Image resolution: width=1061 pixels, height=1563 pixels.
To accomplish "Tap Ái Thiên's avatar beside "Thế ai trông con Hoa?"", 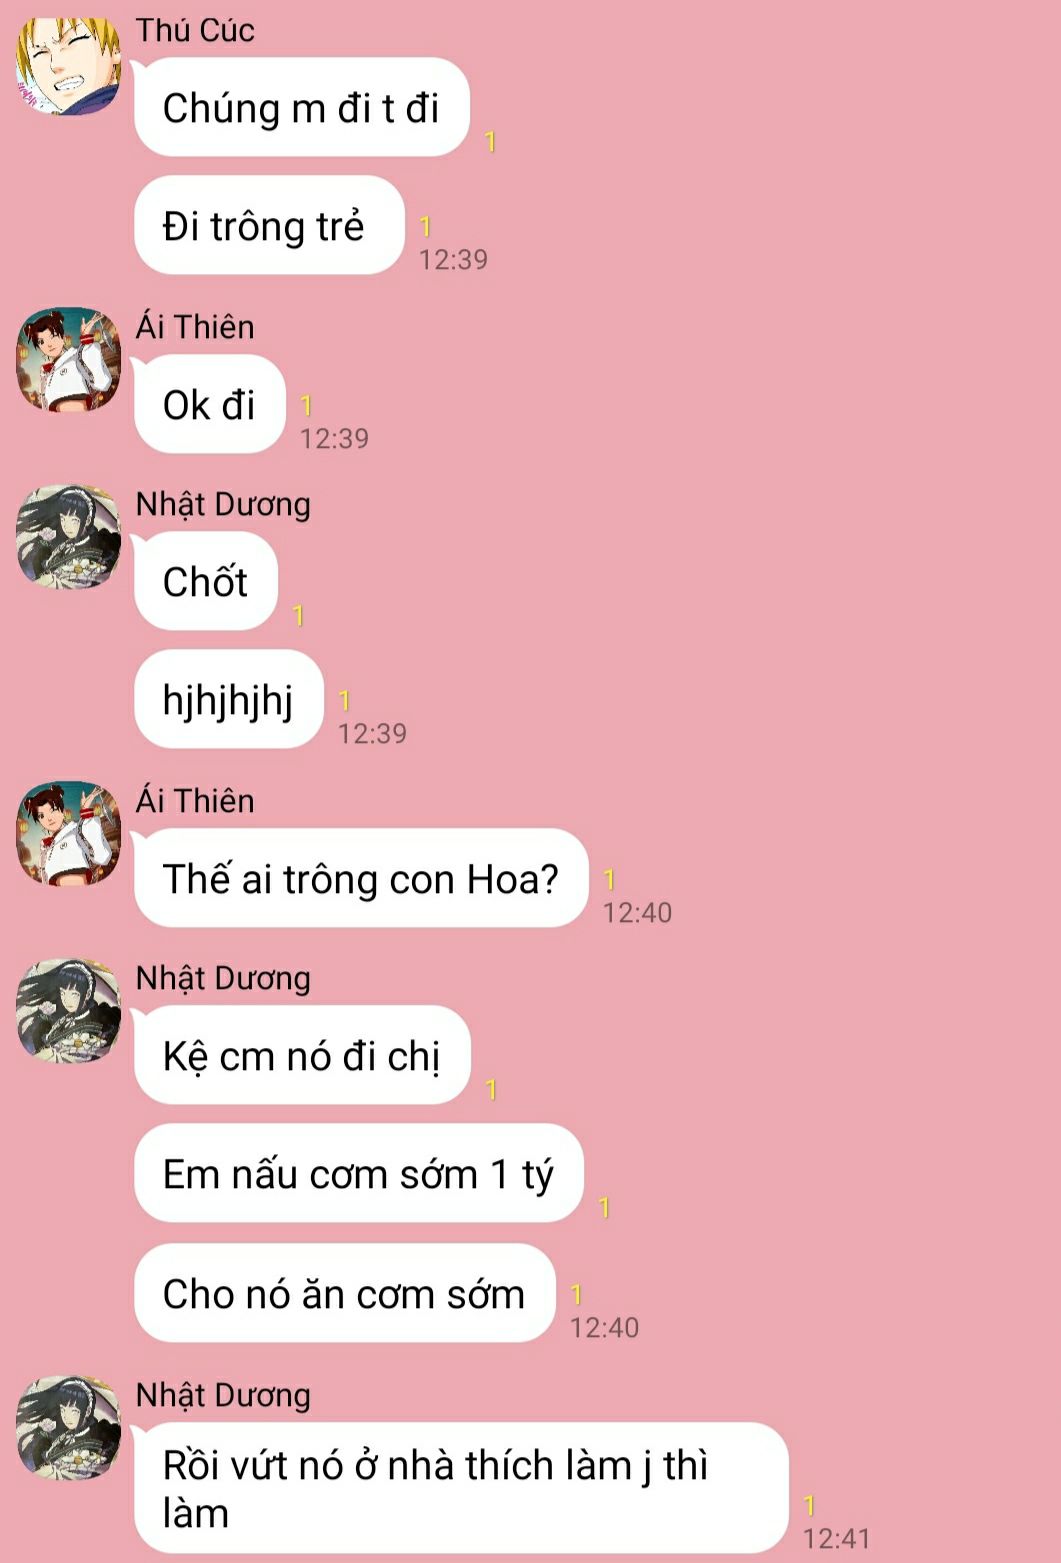I will (69, 834).
